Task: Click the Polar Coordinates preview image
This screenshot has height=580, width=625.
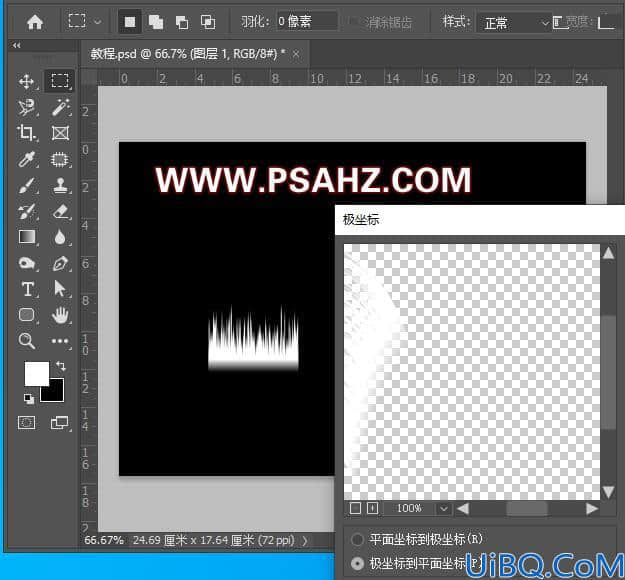Action: [472, 372]
